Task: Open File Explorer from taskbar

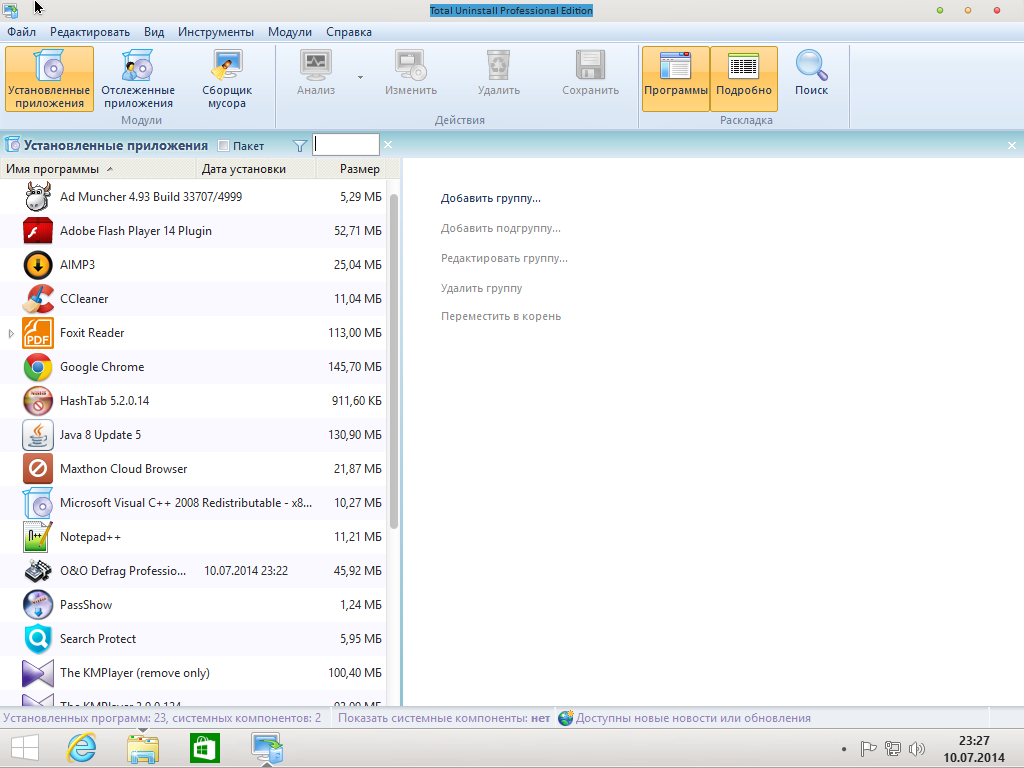Action: (x=143, y=748)
